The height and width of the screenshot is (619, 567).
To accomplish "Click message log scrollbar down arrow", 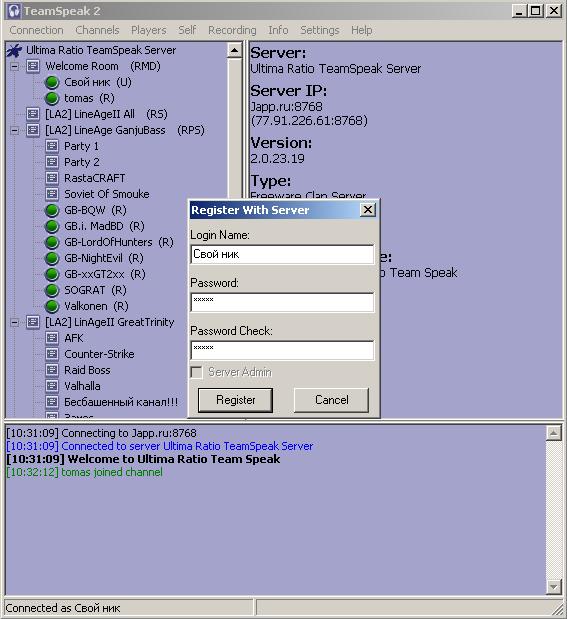I will click(554, 587).
